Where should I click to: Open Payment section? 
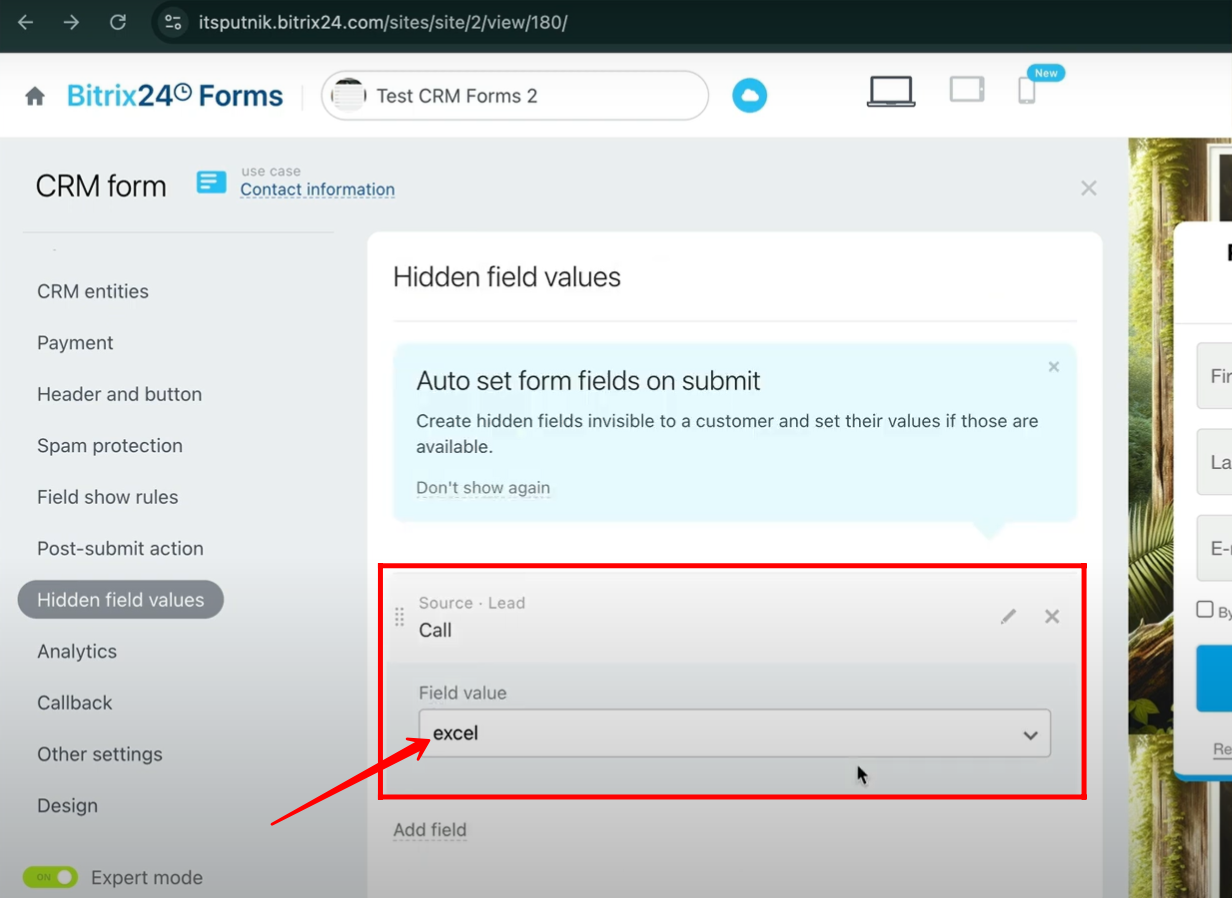(75, 343)
